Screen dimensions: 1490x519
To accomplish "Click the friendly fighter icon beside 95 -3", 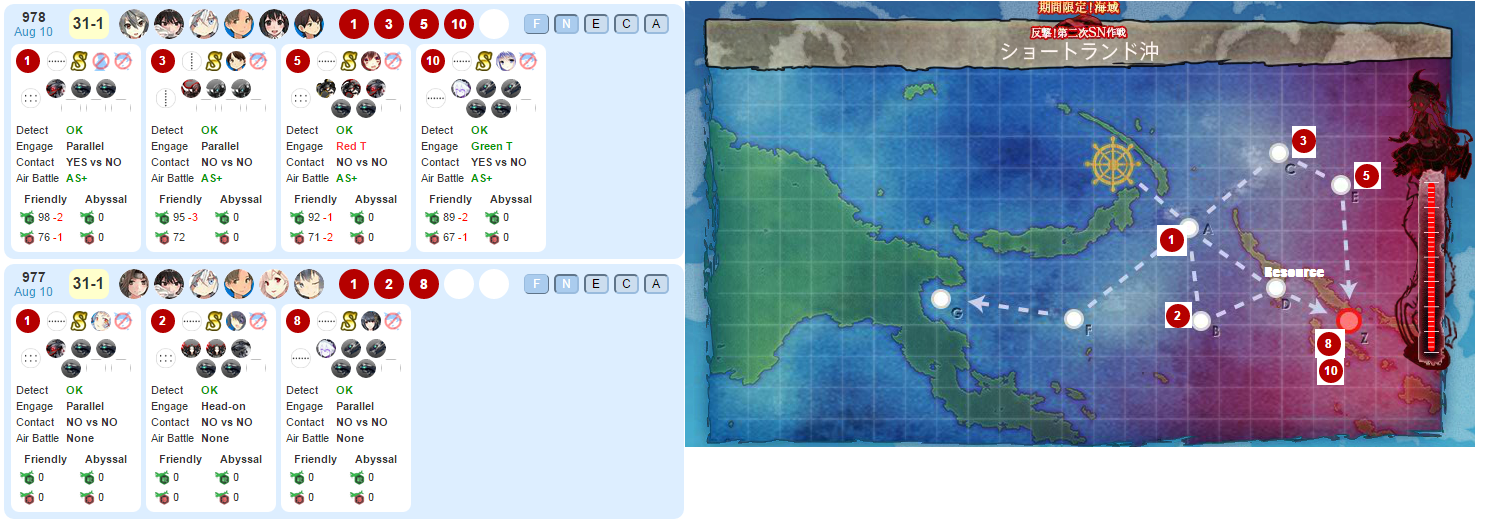I will [x=163, y=218].
